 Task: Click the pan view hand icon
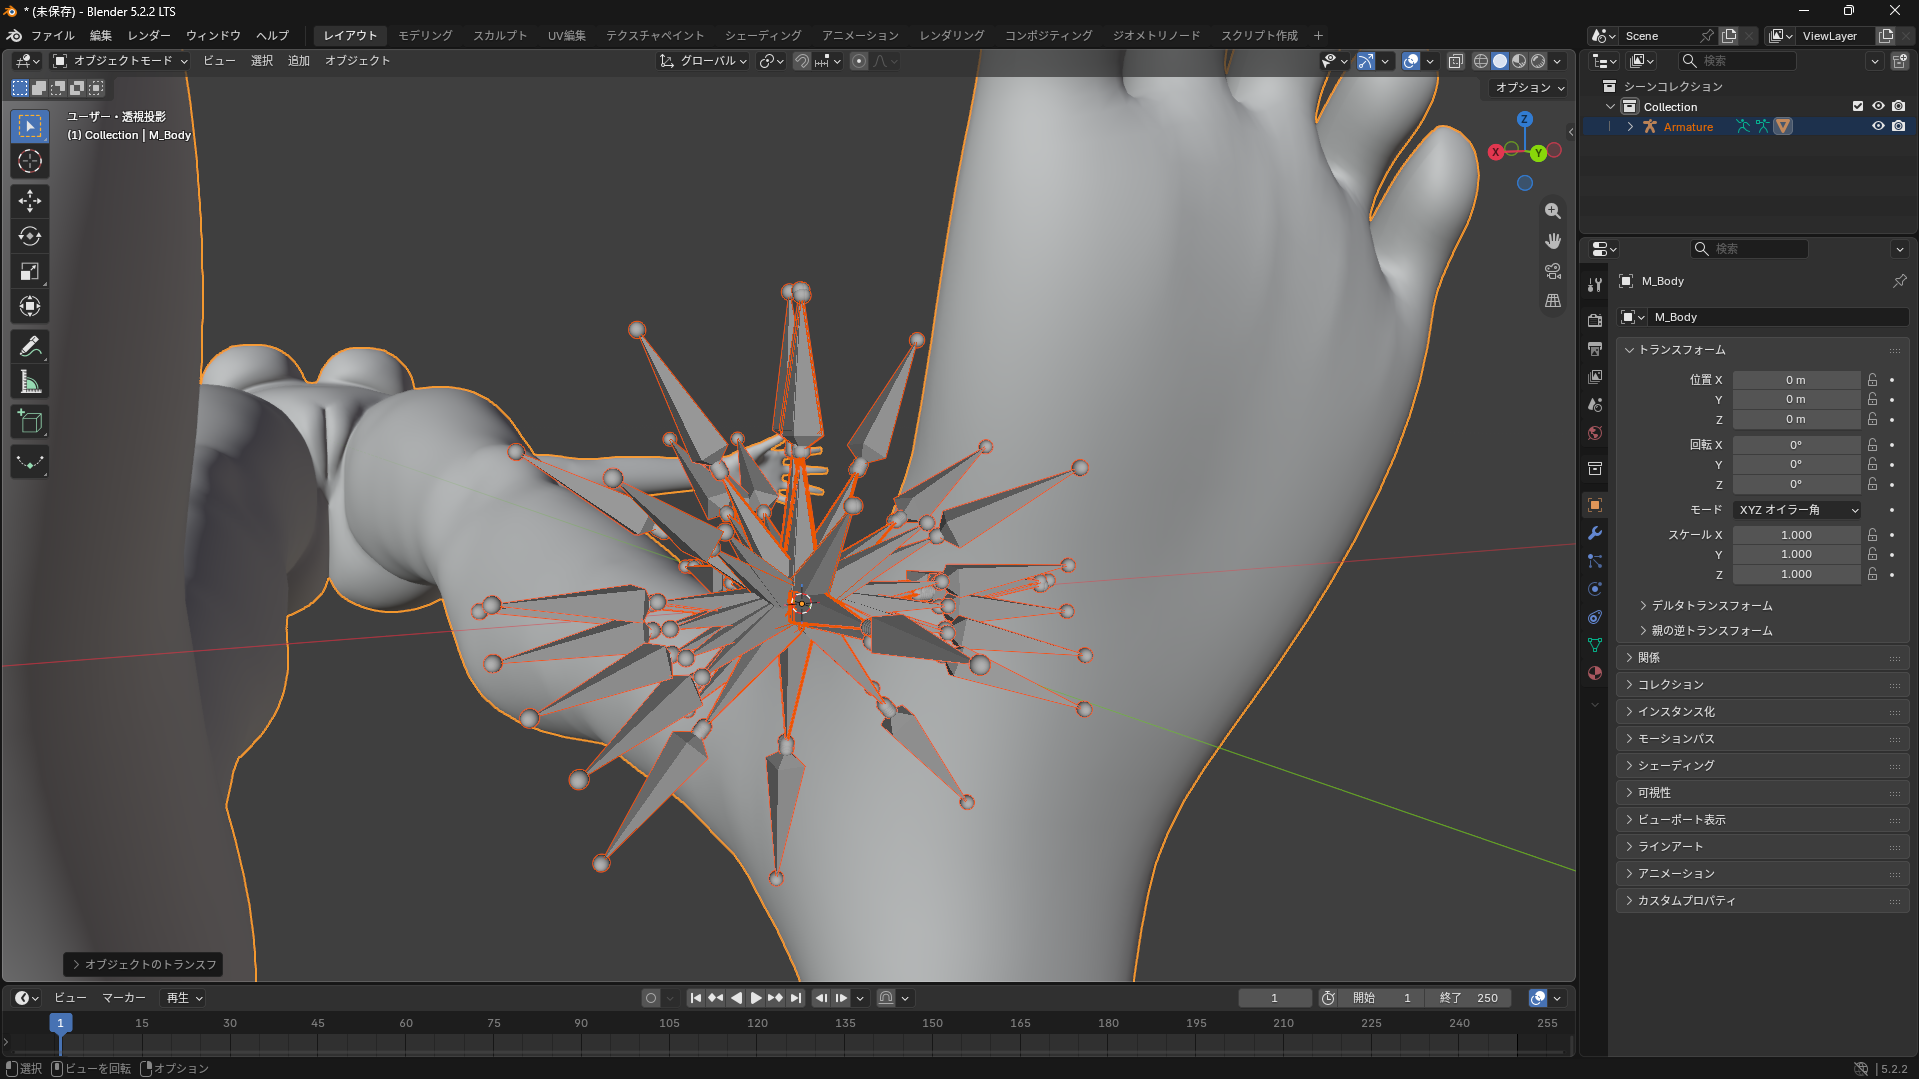point(1553,241)
